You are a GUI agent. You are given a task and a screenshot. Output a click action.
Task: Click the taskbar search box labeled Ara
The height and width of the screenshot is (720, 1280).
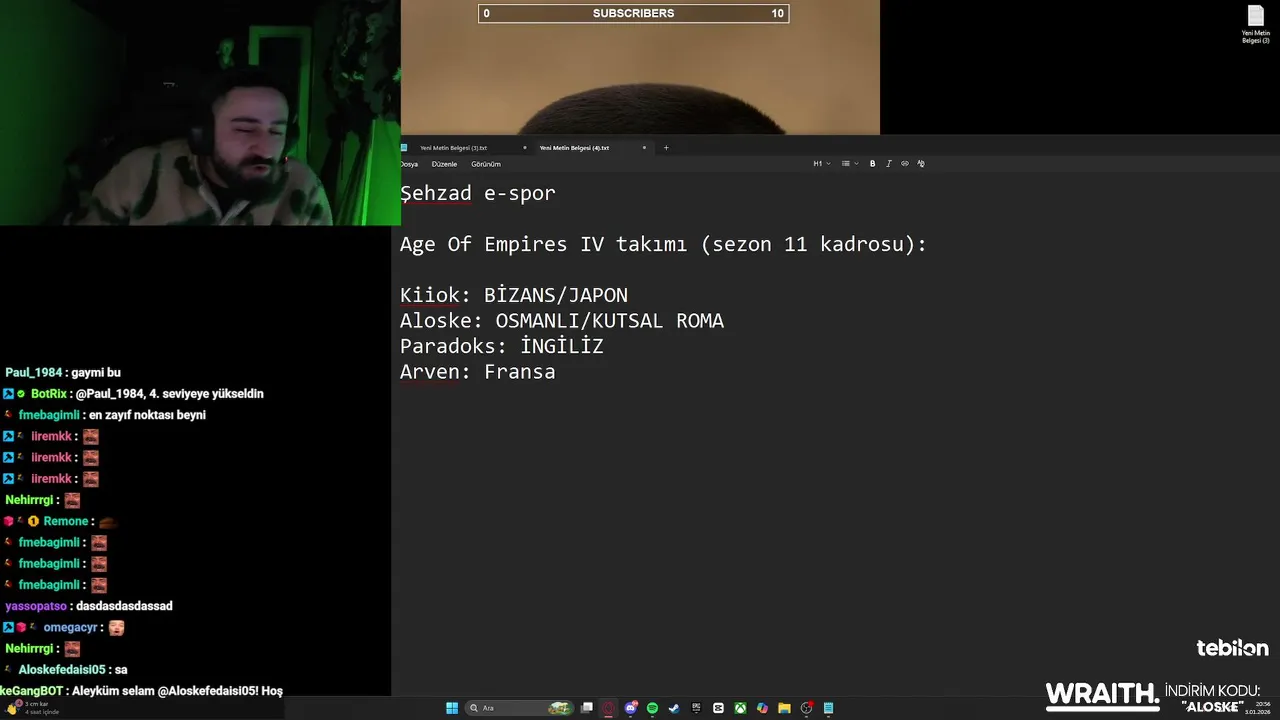(520, 708)
